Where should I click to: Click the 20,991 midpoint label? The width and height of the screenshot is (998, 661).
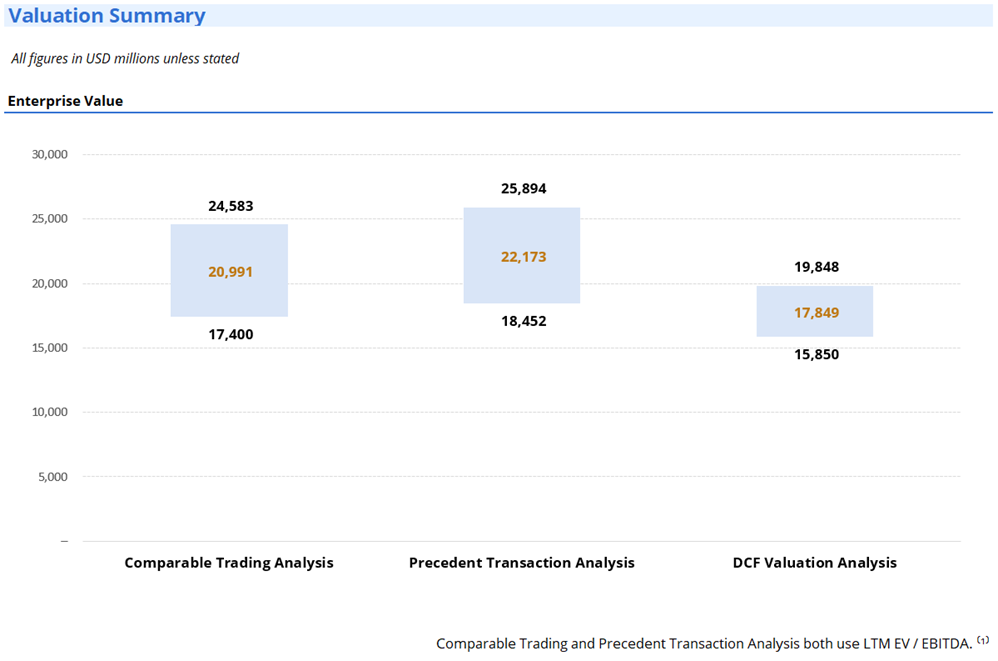click(x=231, y=272)
